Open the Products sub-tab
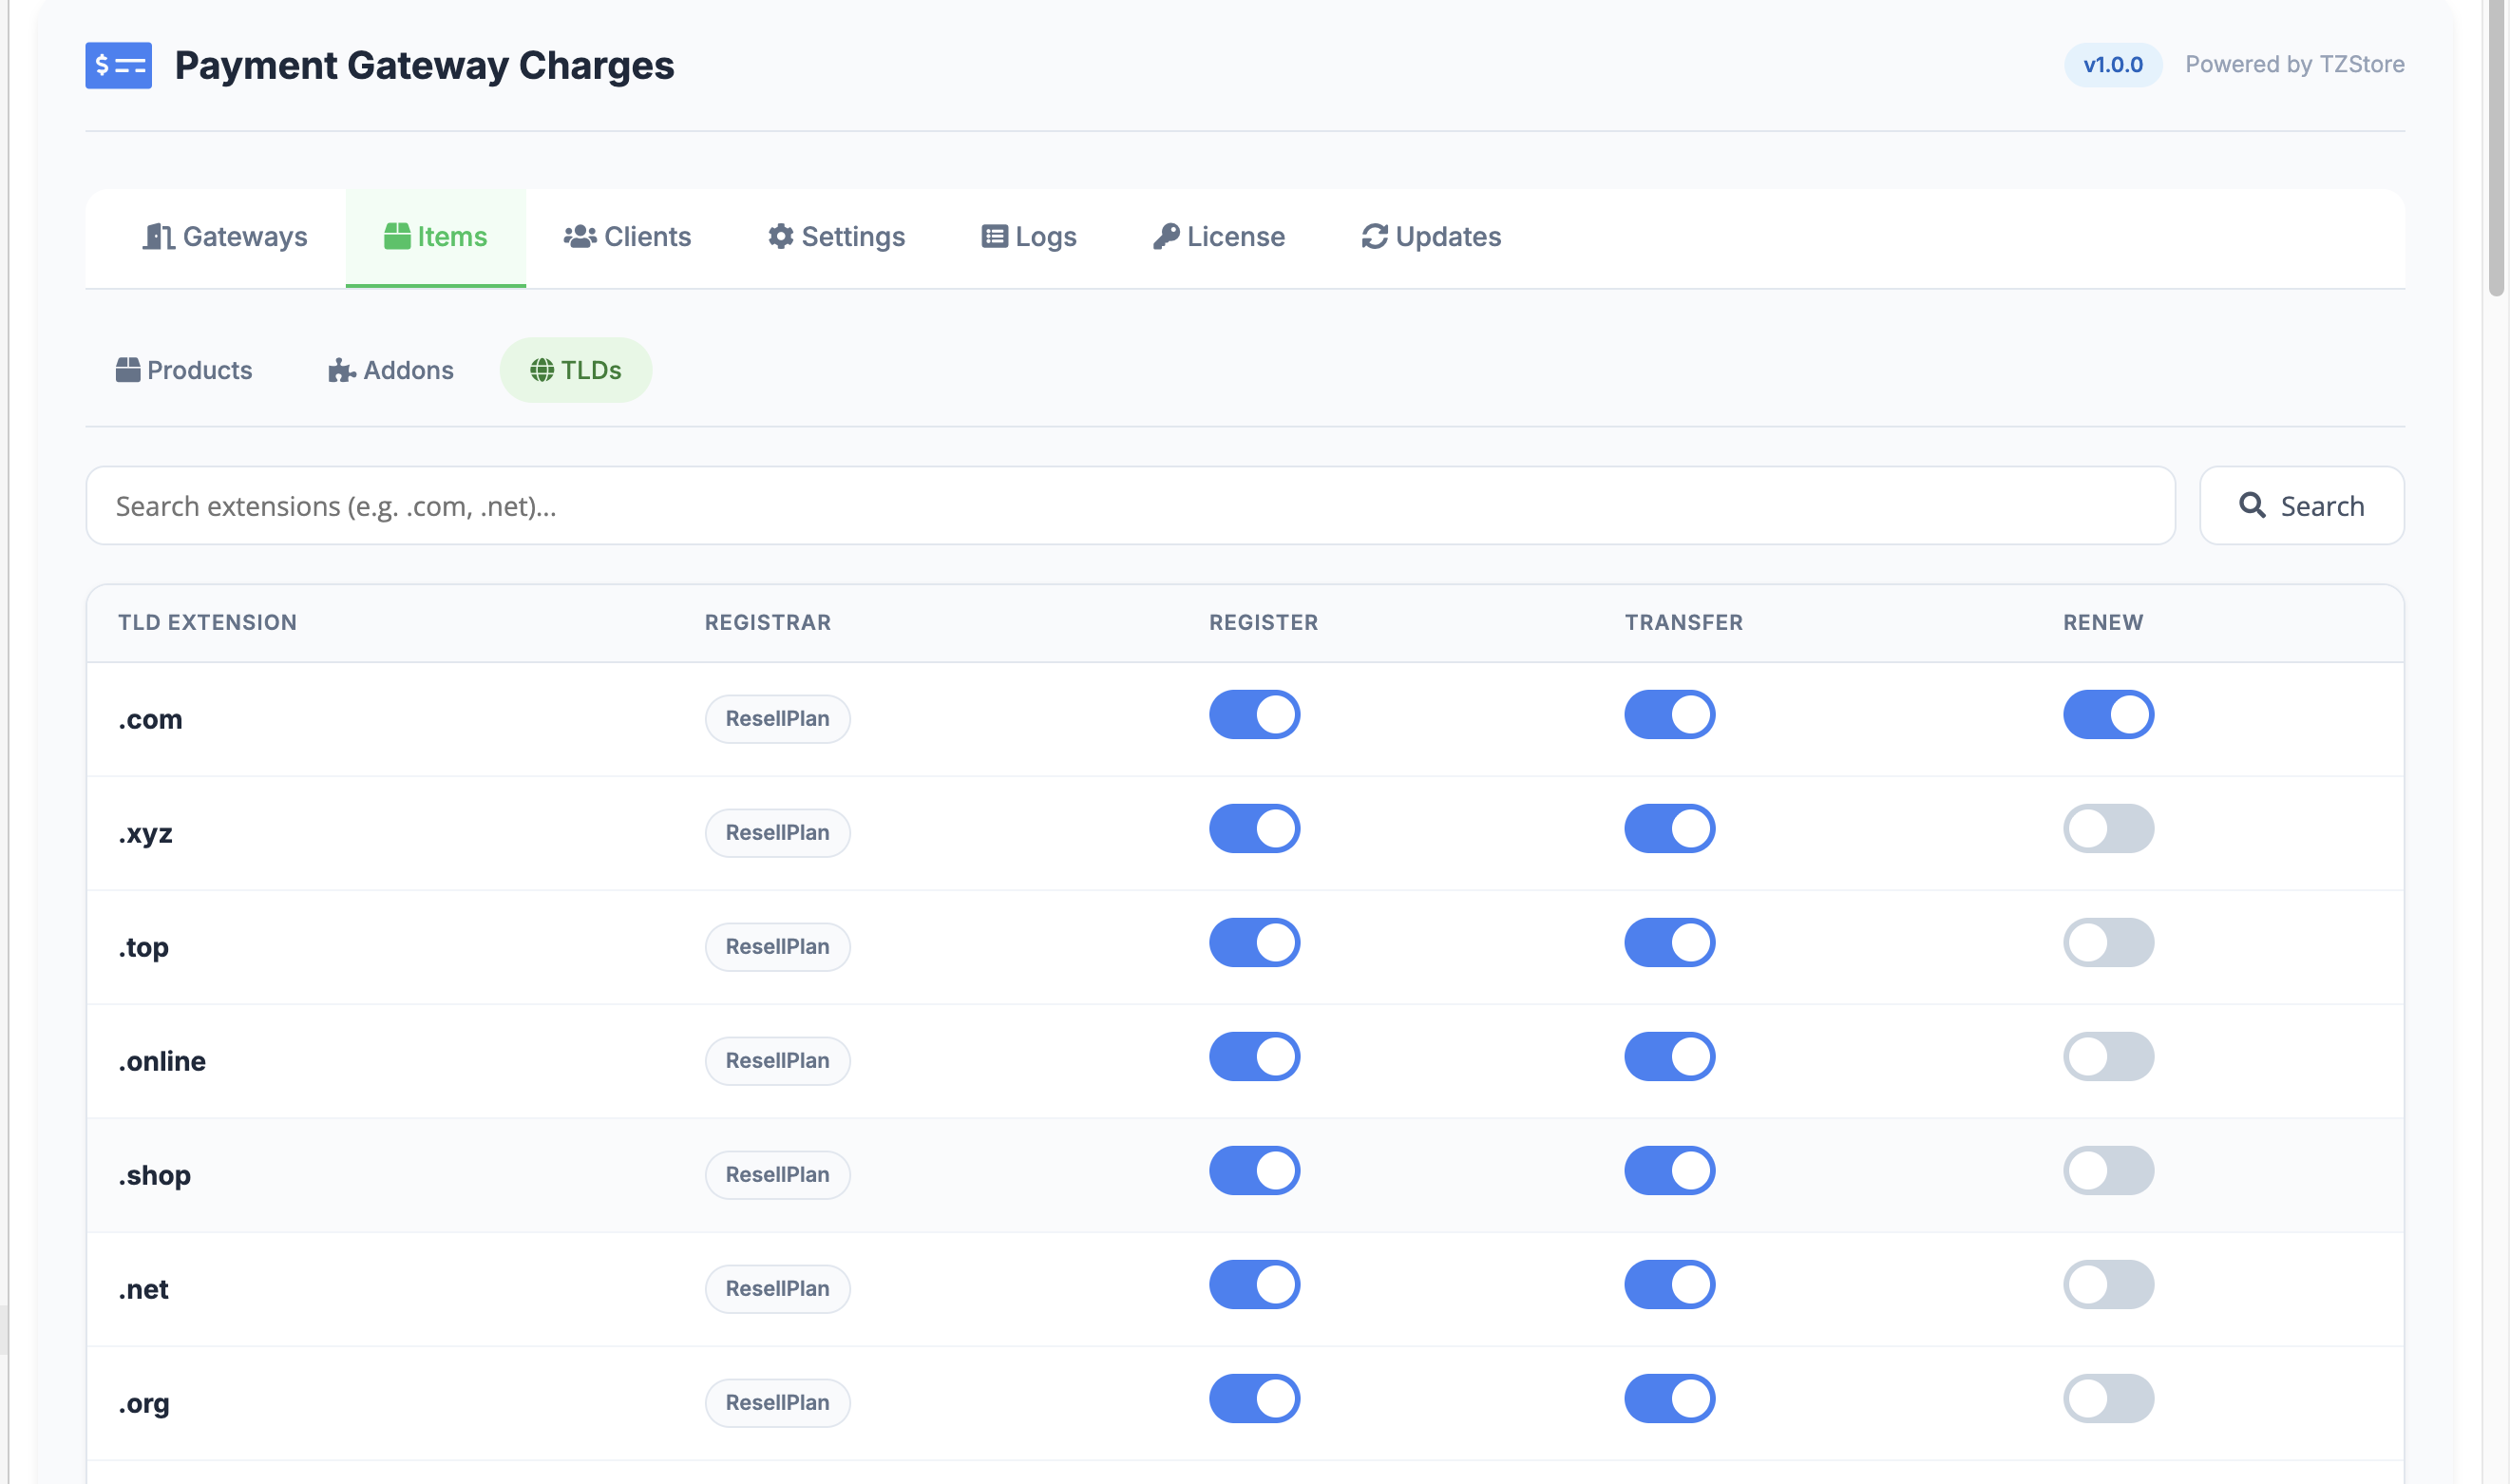2510x1484 pixels. (x=184, y=369)
